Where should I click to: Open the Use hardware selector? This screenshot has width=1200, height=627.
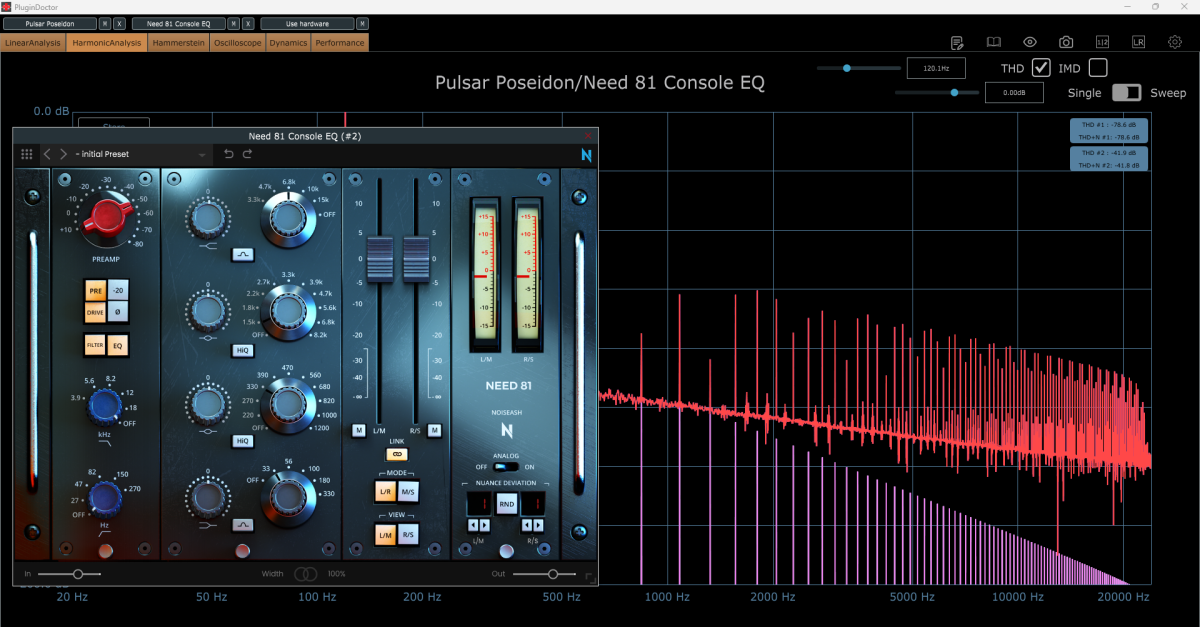307,23
